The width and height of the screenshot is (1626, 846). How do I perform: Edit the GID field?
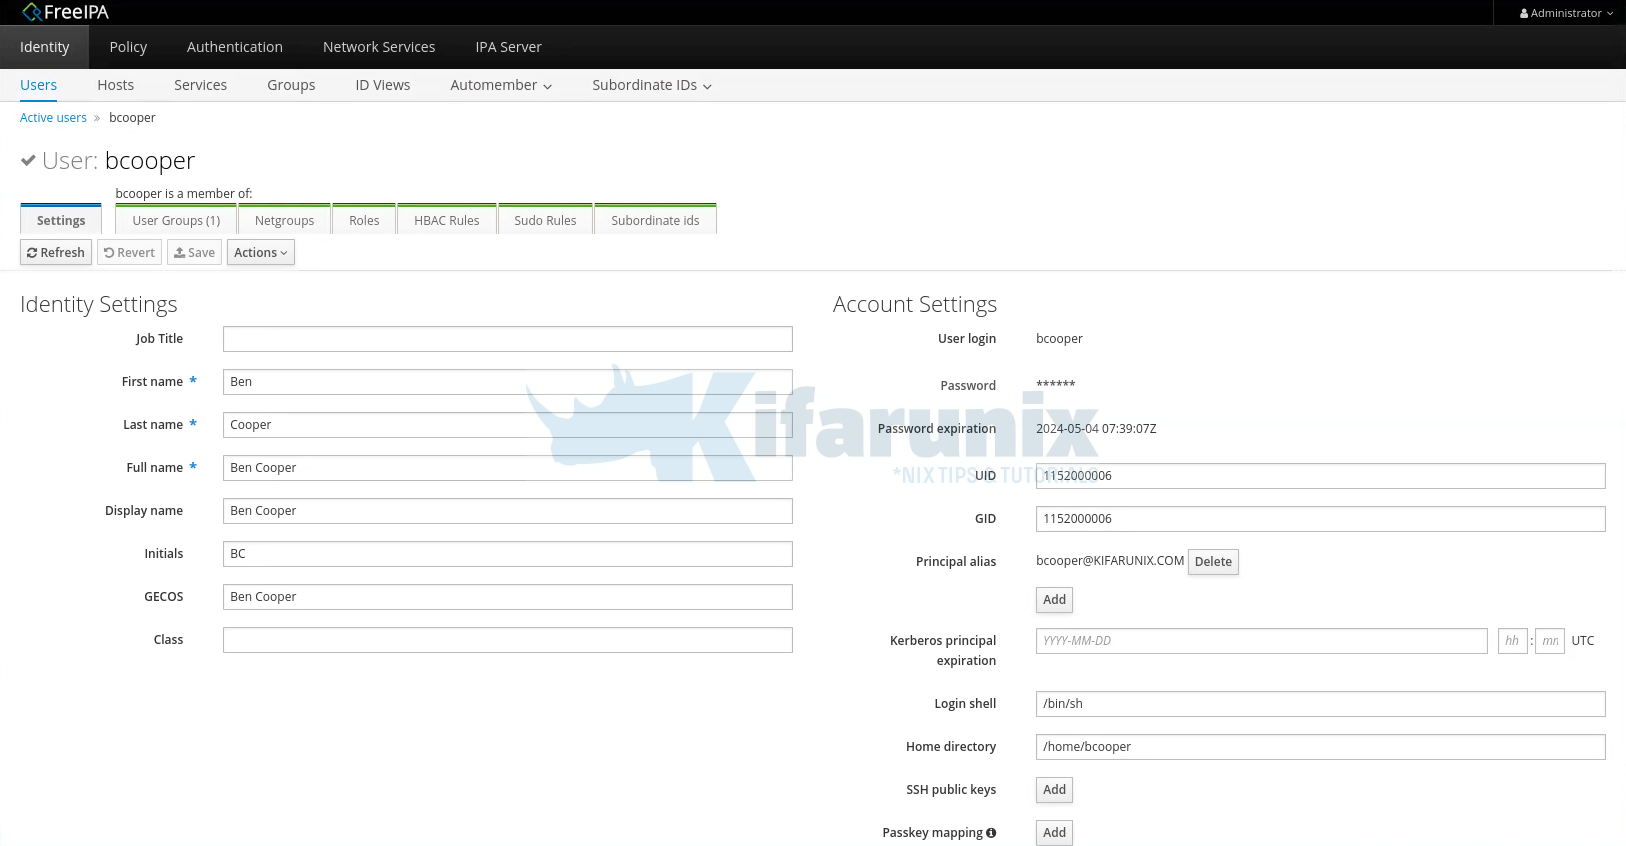1321,519
